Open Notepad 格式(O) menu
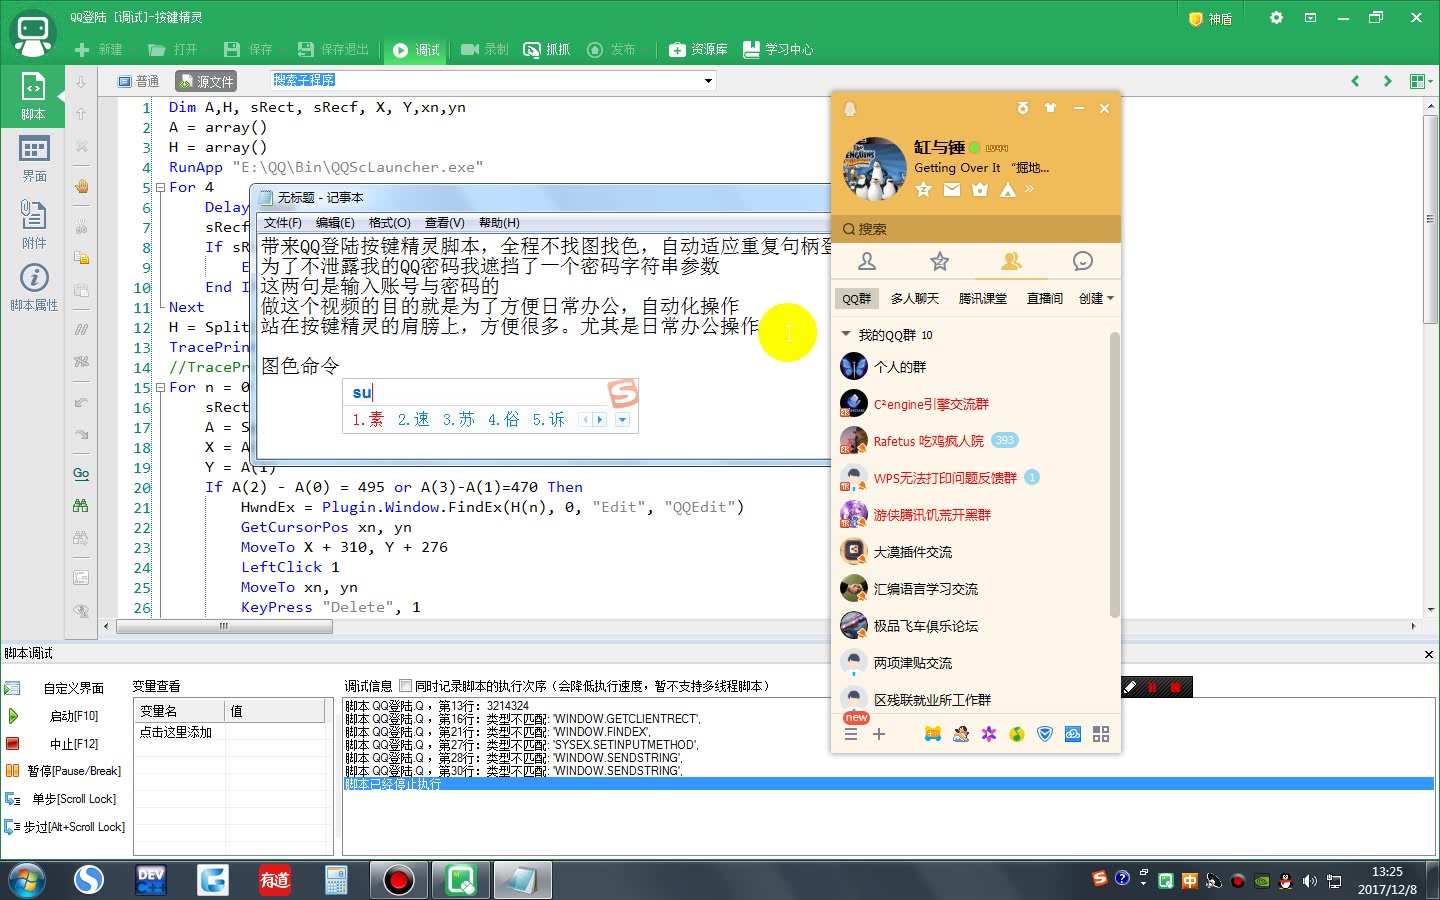Image resolution: width=1440 pixels, height=900 pixels. [x=389, y=223]
